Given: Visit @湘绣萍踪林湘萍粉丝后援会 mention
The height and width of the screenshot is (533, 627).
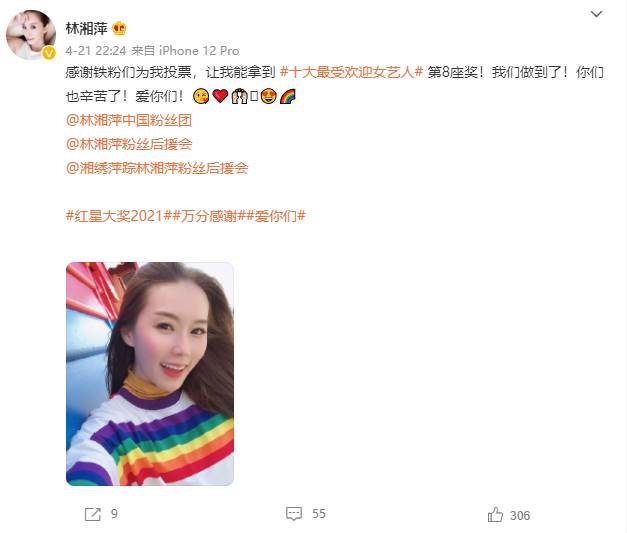Looking at the screenshot, I should click(157, 168).
